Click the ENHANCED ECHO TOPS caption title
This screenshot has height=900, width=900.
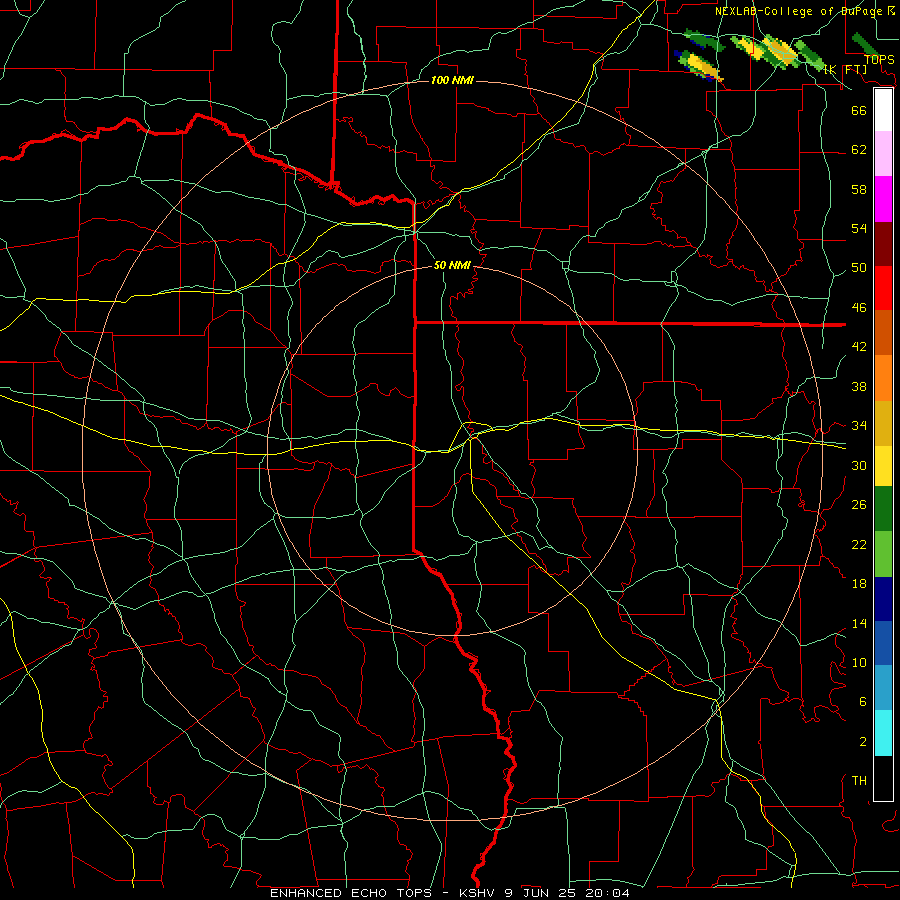point(351,893)
